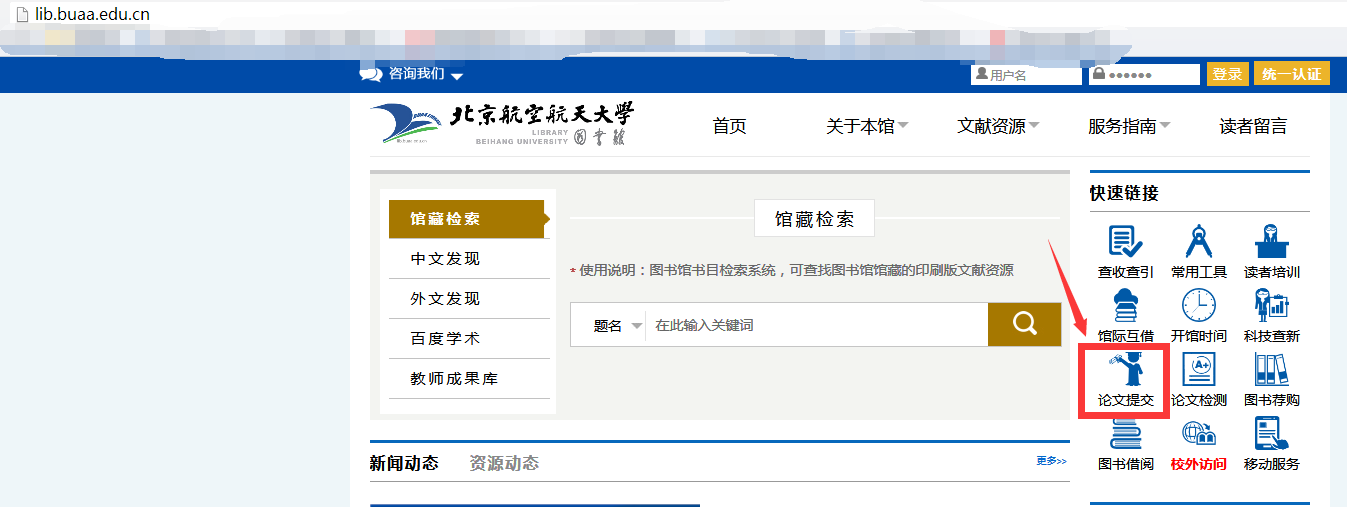The image size is (1347, 507).
Task: Select the 馆际互借 icon
Action: [x=1125, y=306]
